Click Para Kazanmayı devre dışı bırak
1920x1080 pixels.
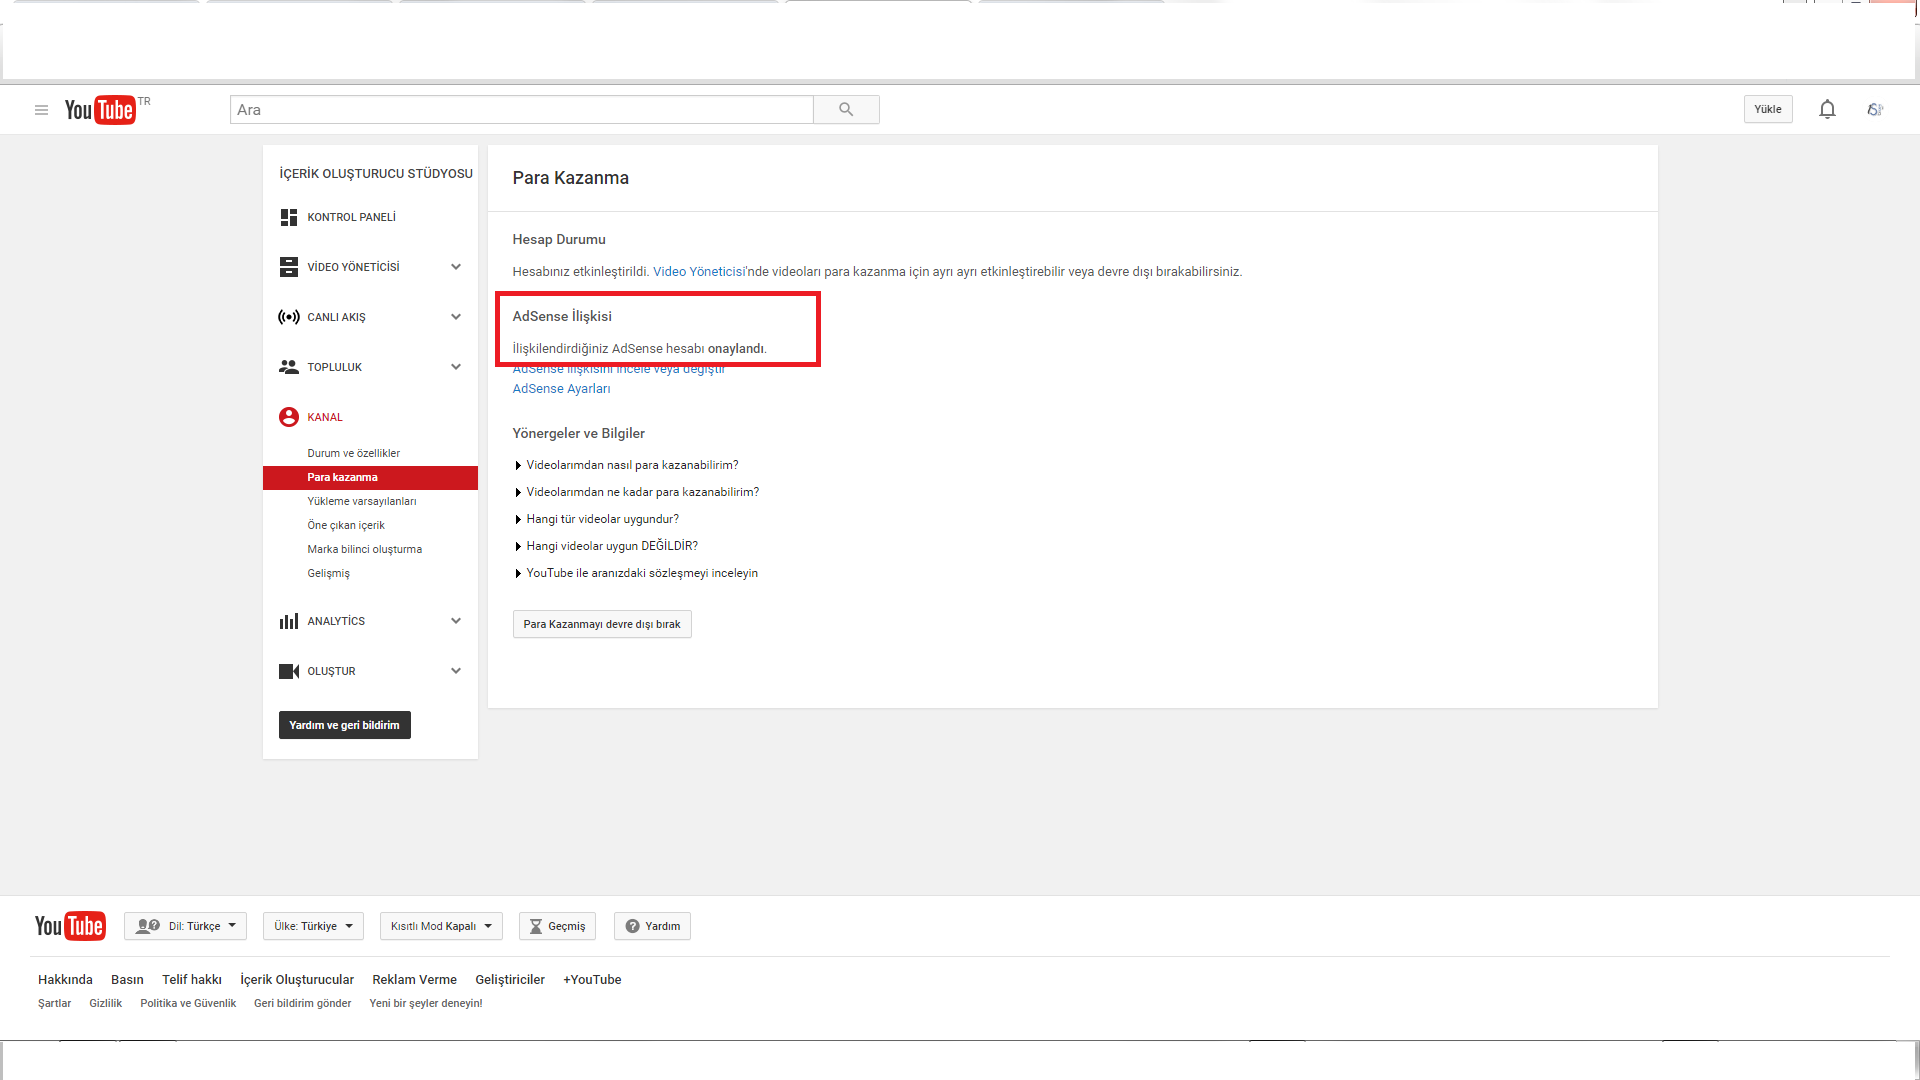point(602,624)
